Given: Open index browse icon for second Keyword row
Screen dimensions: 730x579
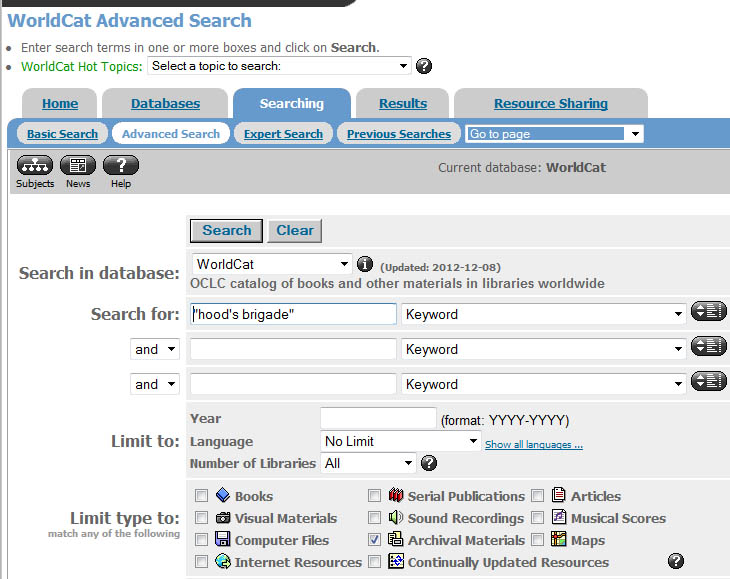Looking at the screenshot, I should tap(709, 346).
